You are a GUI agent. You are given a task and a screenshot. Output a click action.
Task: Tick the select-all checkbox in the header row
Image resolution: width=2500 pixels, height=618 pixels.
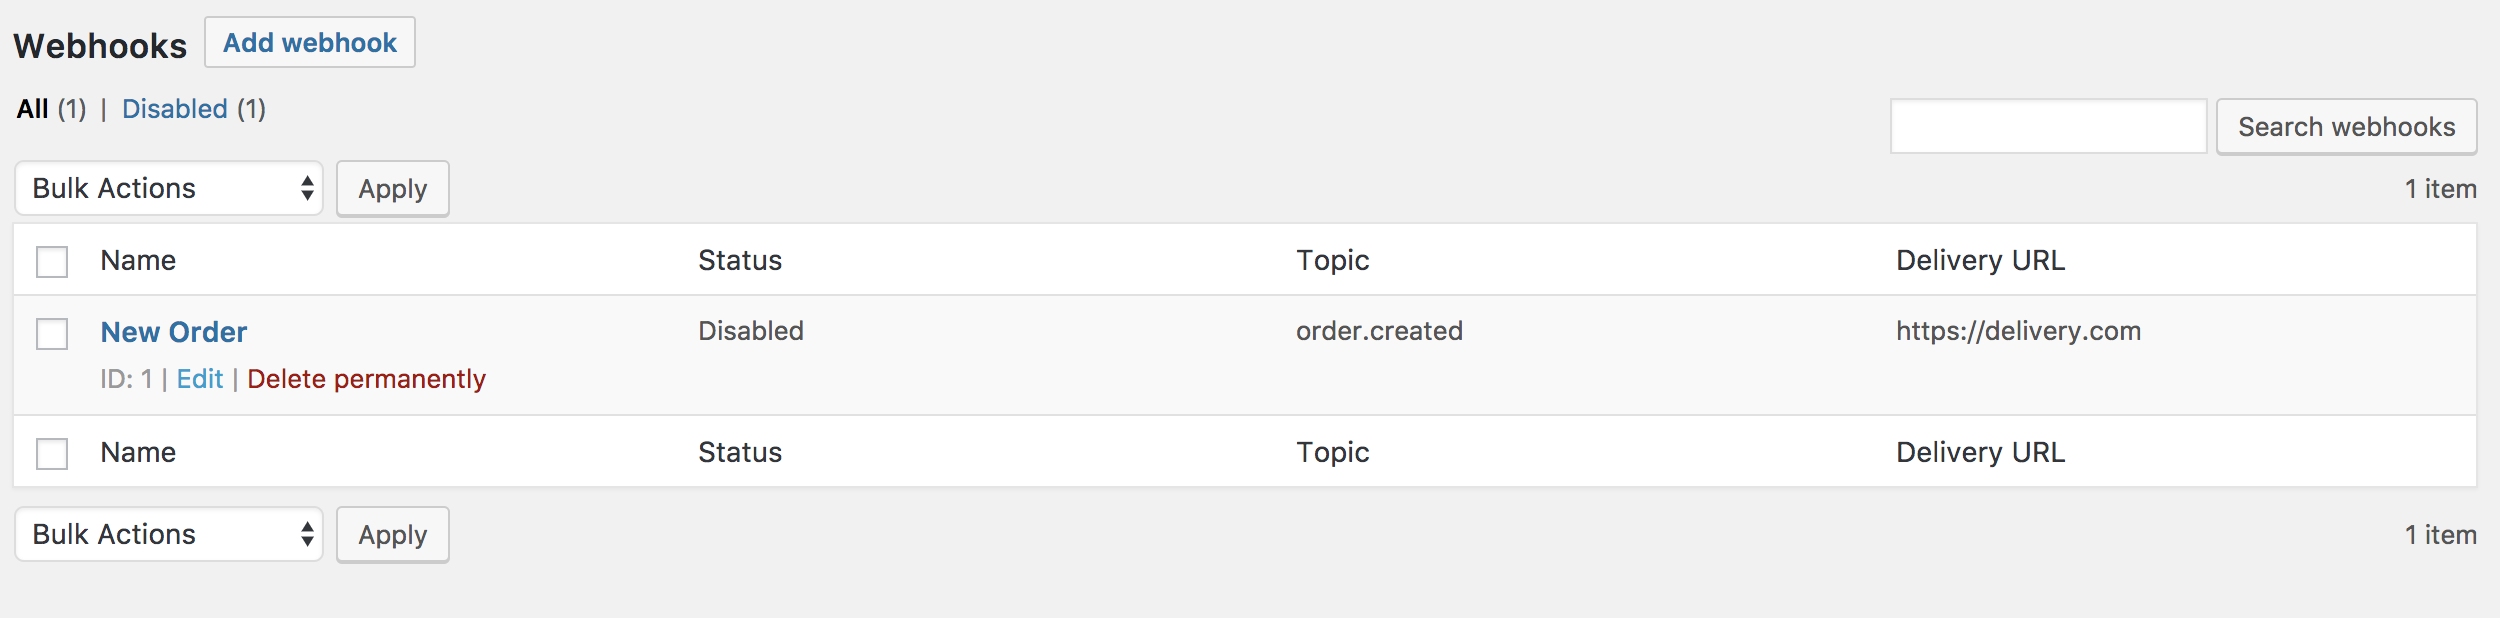(52, 262)
